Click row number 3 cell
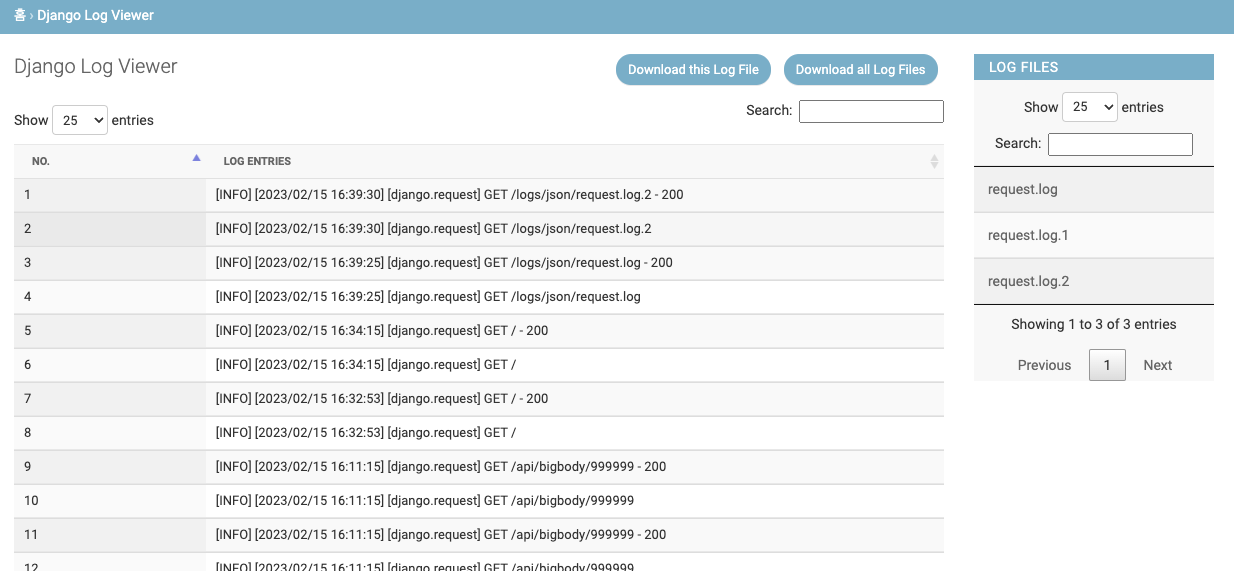1234x571 pixels. 110,263
